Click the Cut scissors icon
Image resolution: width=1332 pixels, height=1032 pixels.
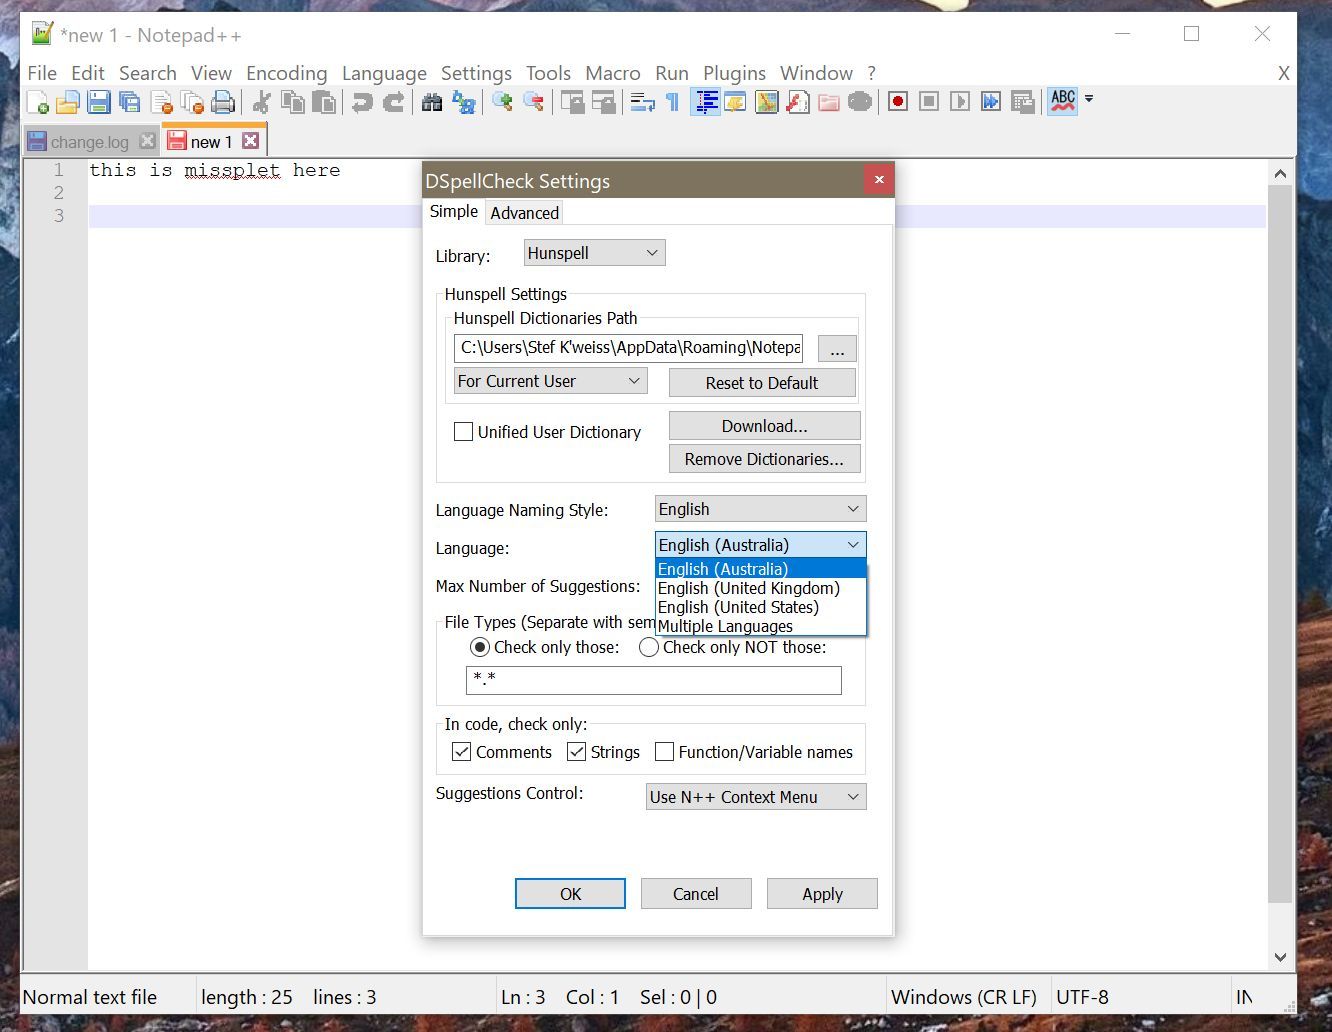tap(261, 102)
